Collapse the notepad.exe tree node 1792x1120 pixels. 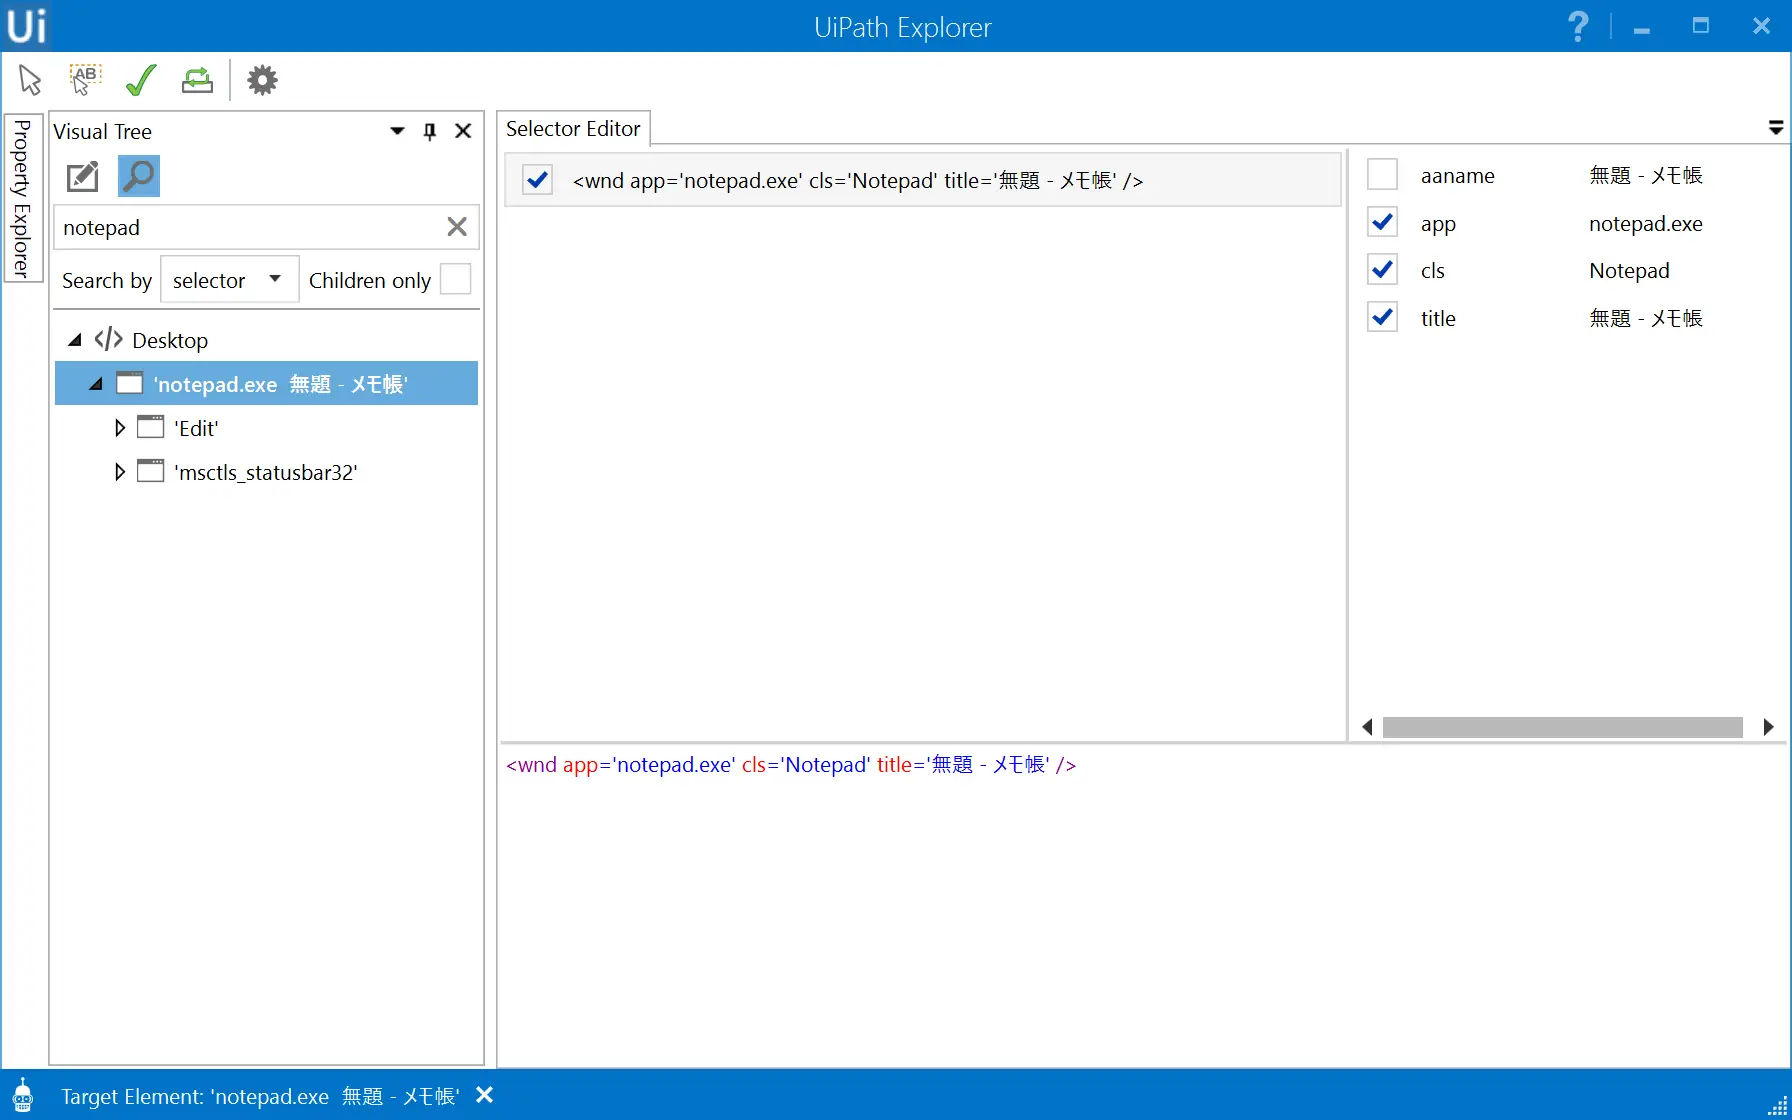pos(96,384)
